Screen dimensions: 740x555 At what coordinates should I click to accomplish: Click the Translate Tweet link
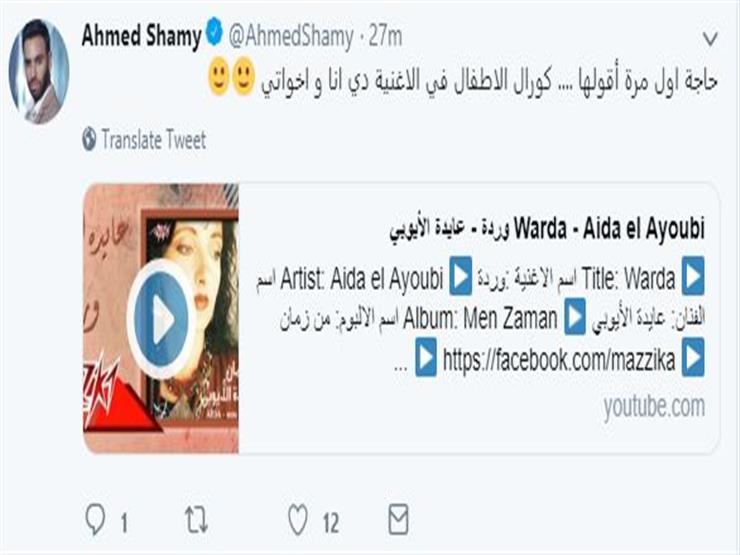pyautogui.click(x=154, y=140)
